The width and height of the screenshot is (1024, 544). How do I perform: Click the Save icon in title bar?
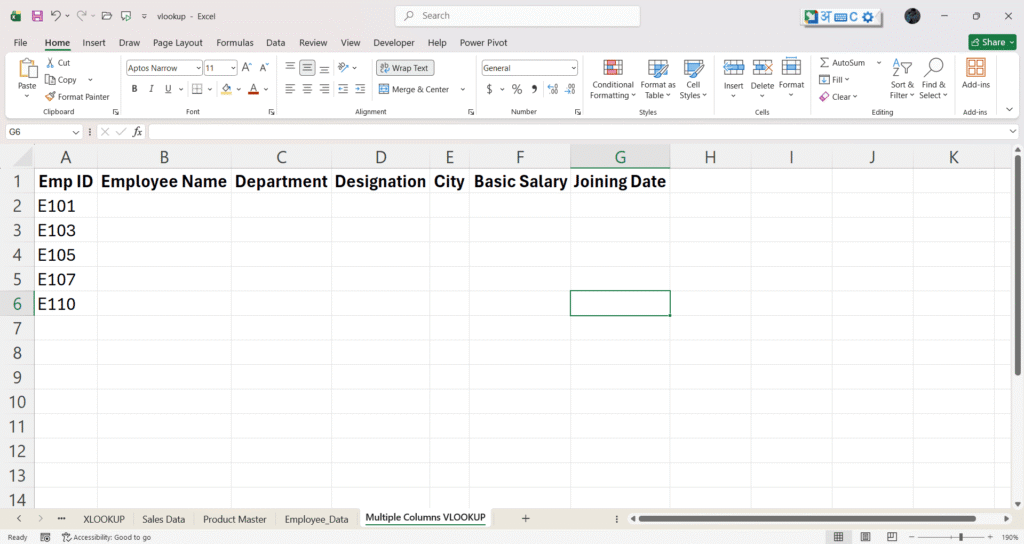tap(37, 16)
